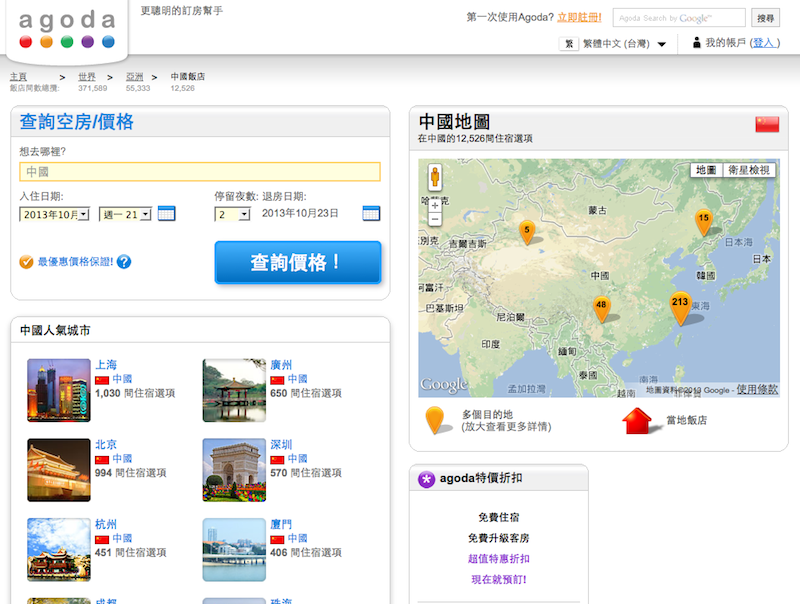Viewport: 800px width, 604px height.
Task: Click the China flag under 廣州
Action: [277, 380]
